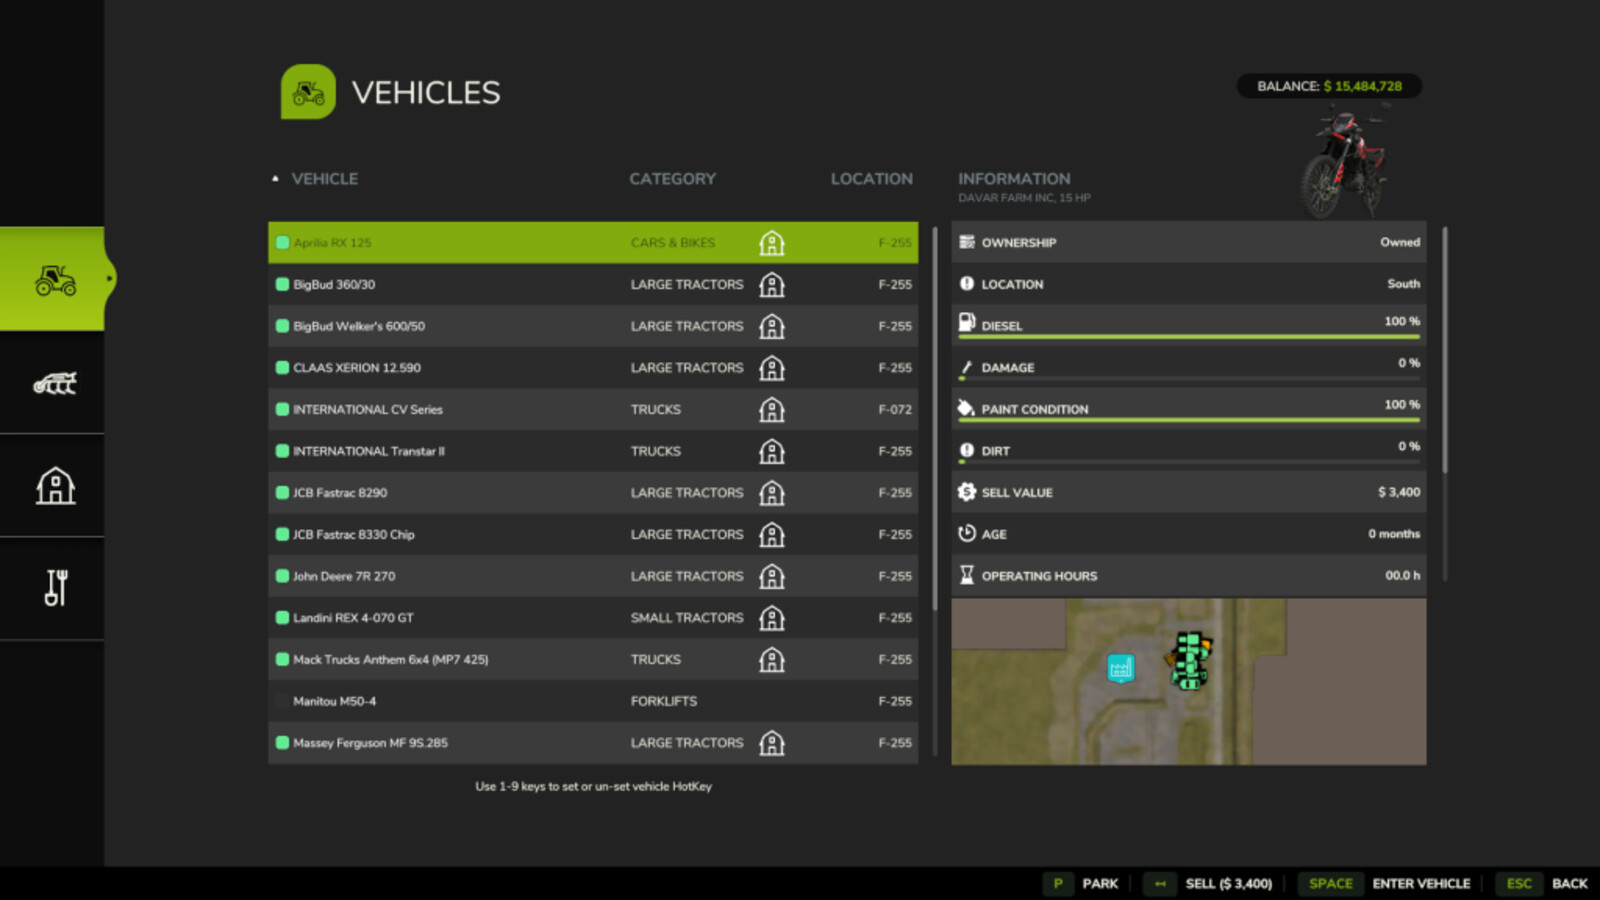Click the diesel fuel level bar
Image resolution: width=1600 pixels, height=900 pixels.
(x=1188, y=338)
